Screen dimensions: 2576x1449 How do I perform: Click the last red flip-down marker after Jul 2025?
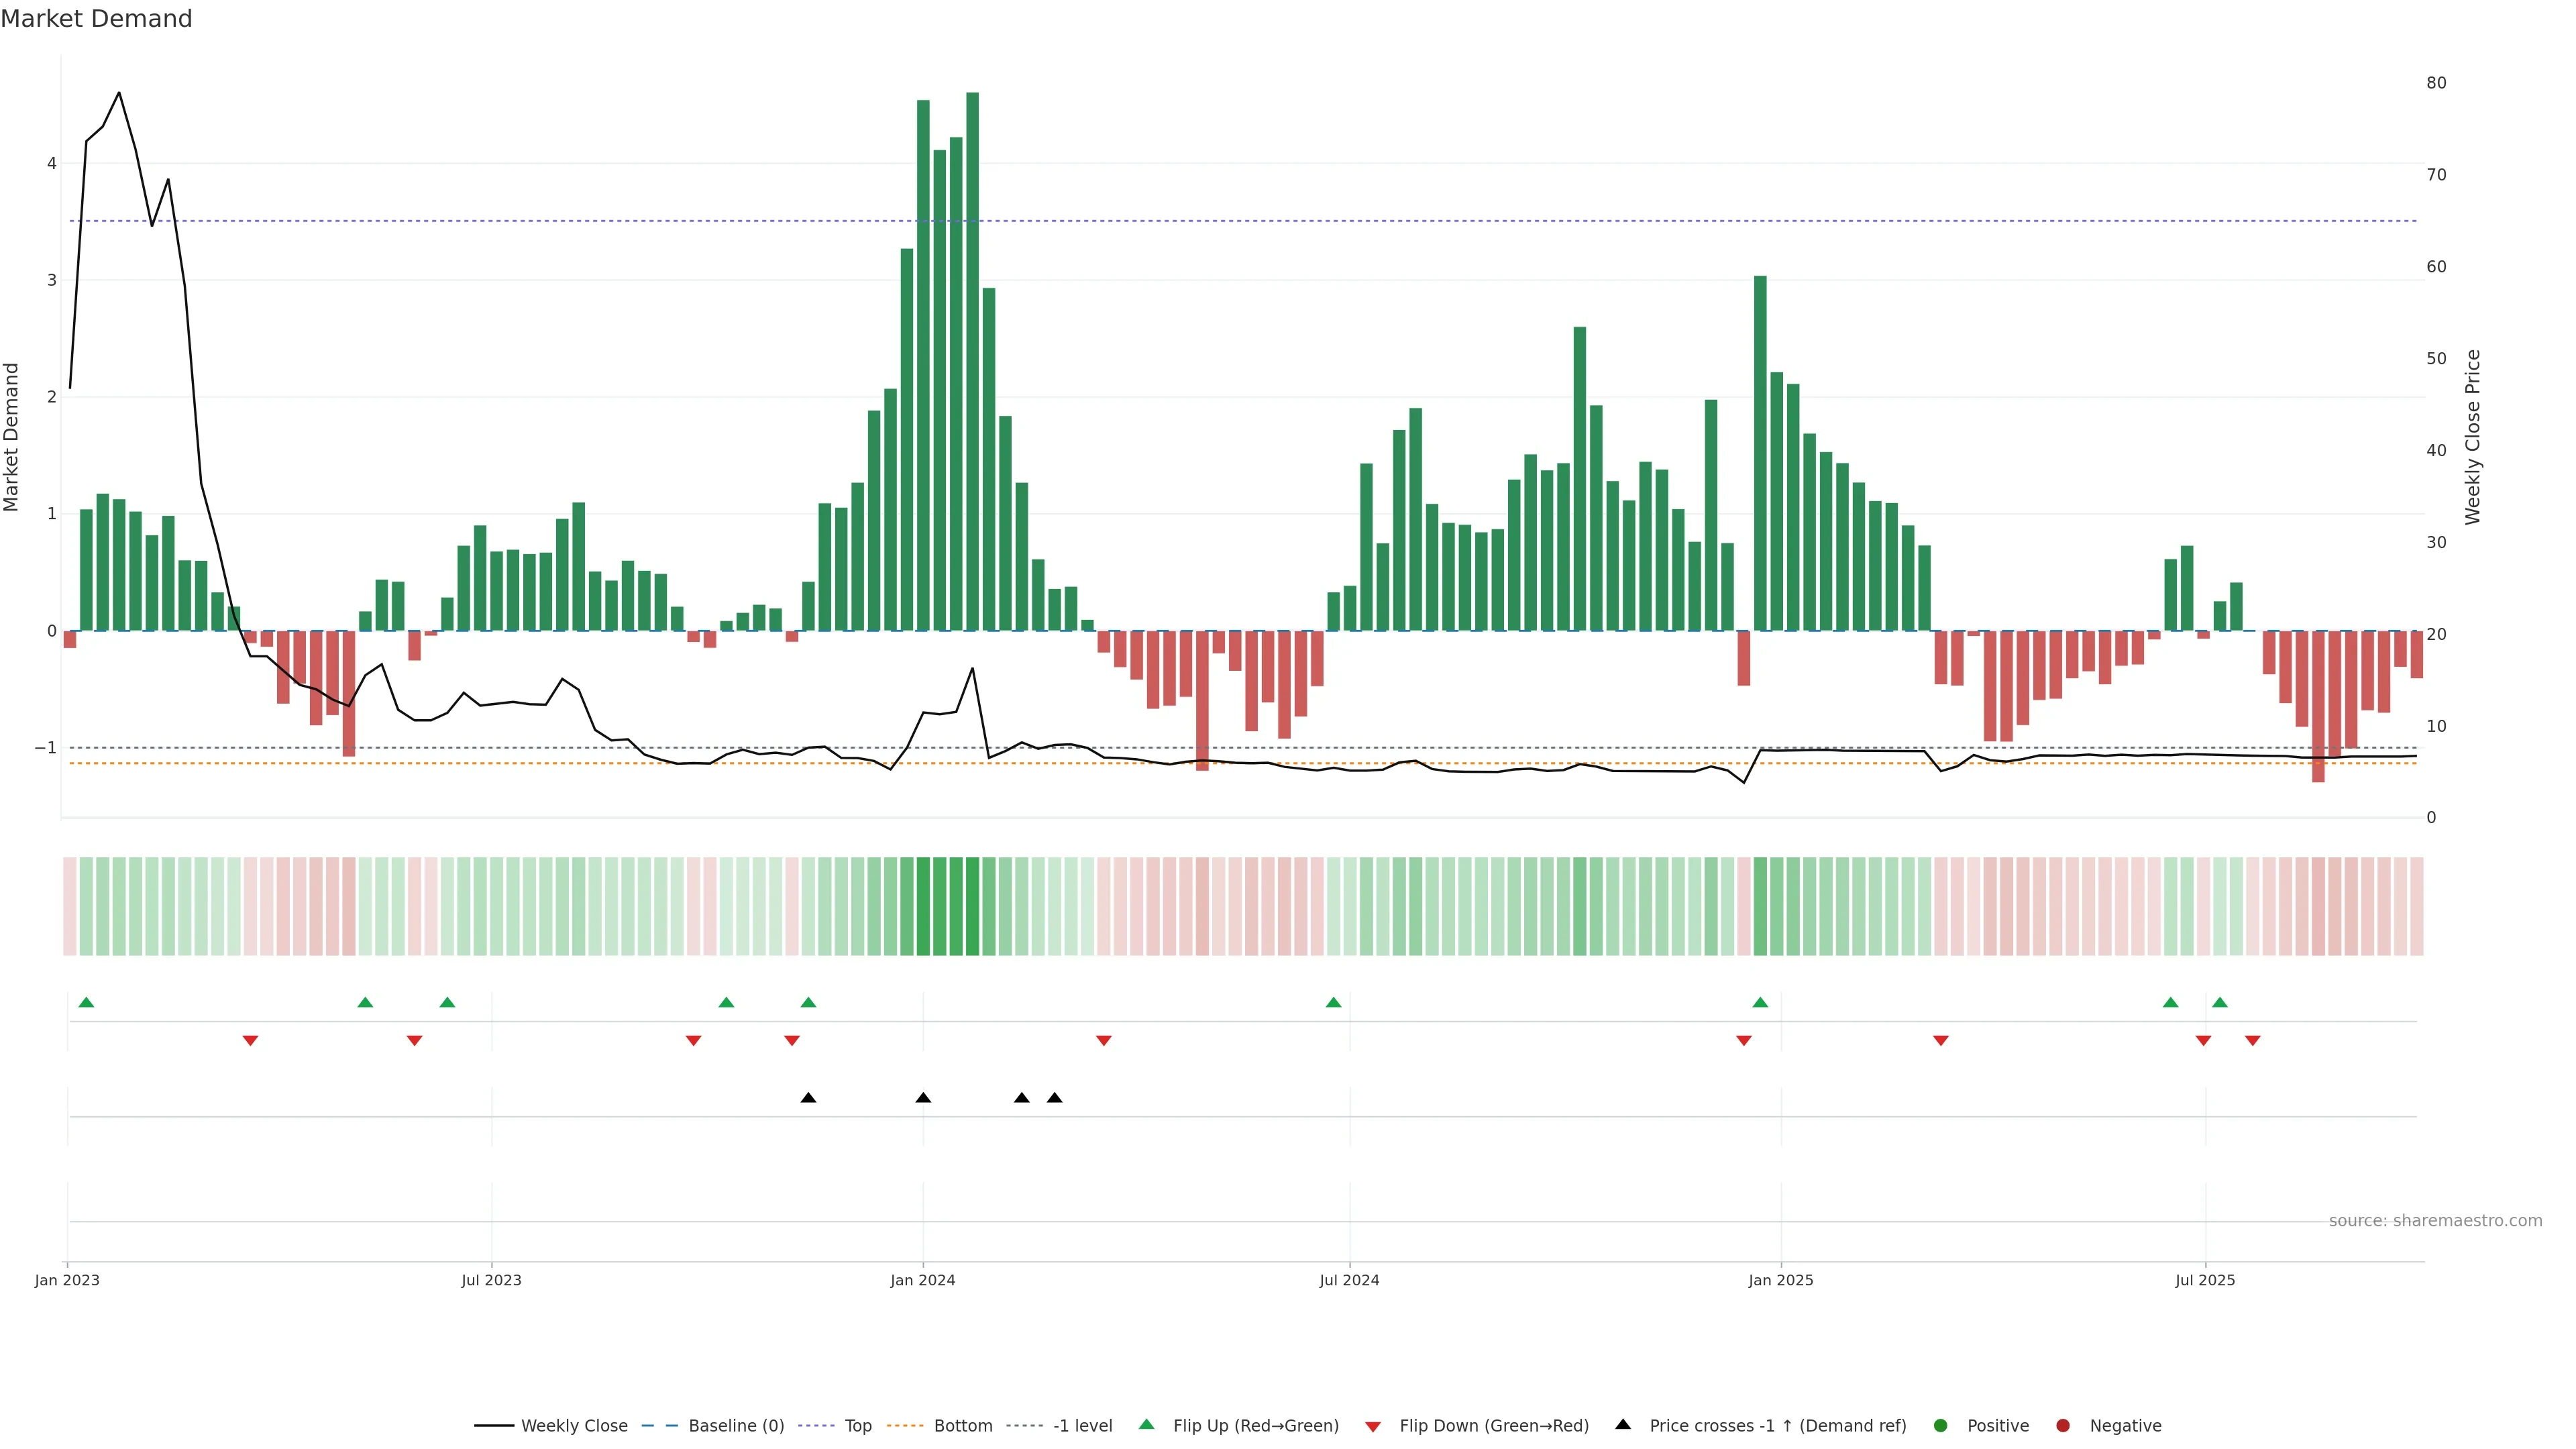pos(2252,1041)
